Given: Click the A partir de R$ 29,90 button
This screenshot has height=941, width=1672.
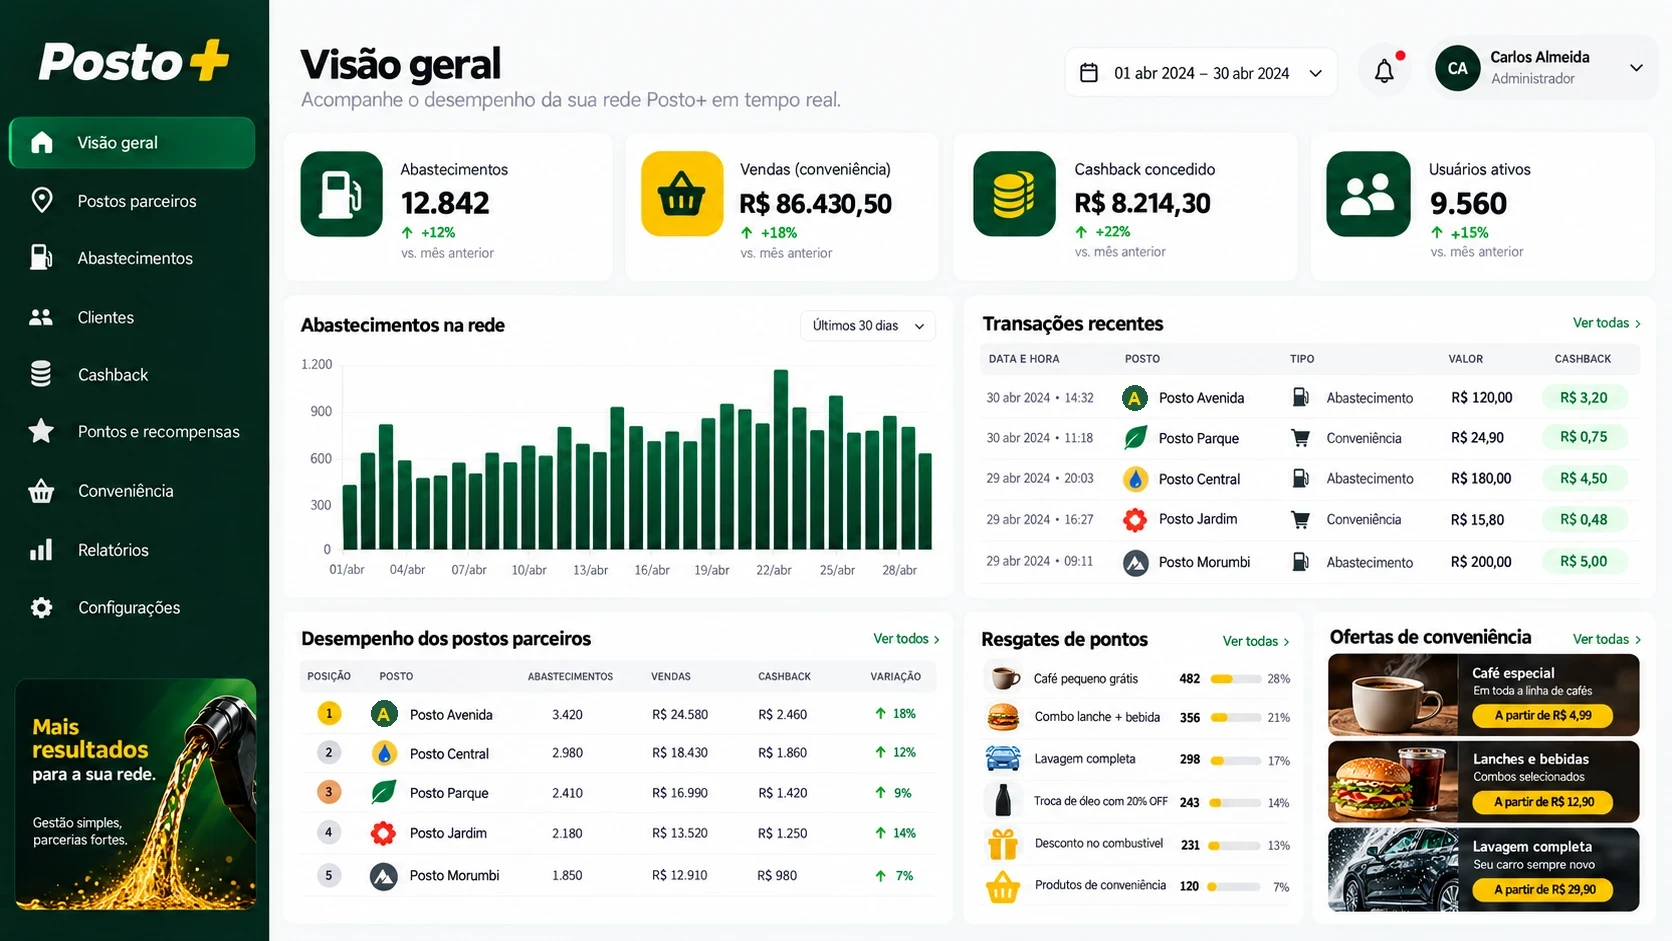Looking at the screenshot, I should coord(1544,890).
